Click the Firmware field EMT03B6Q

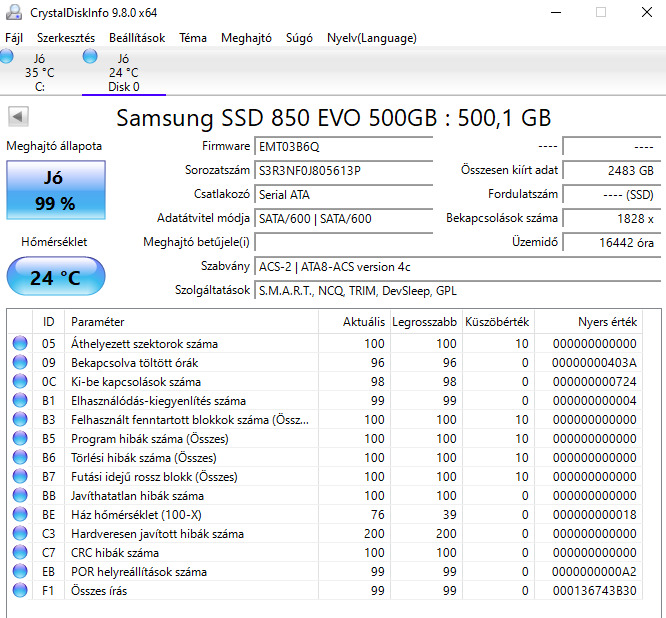[x=343, y=147]
